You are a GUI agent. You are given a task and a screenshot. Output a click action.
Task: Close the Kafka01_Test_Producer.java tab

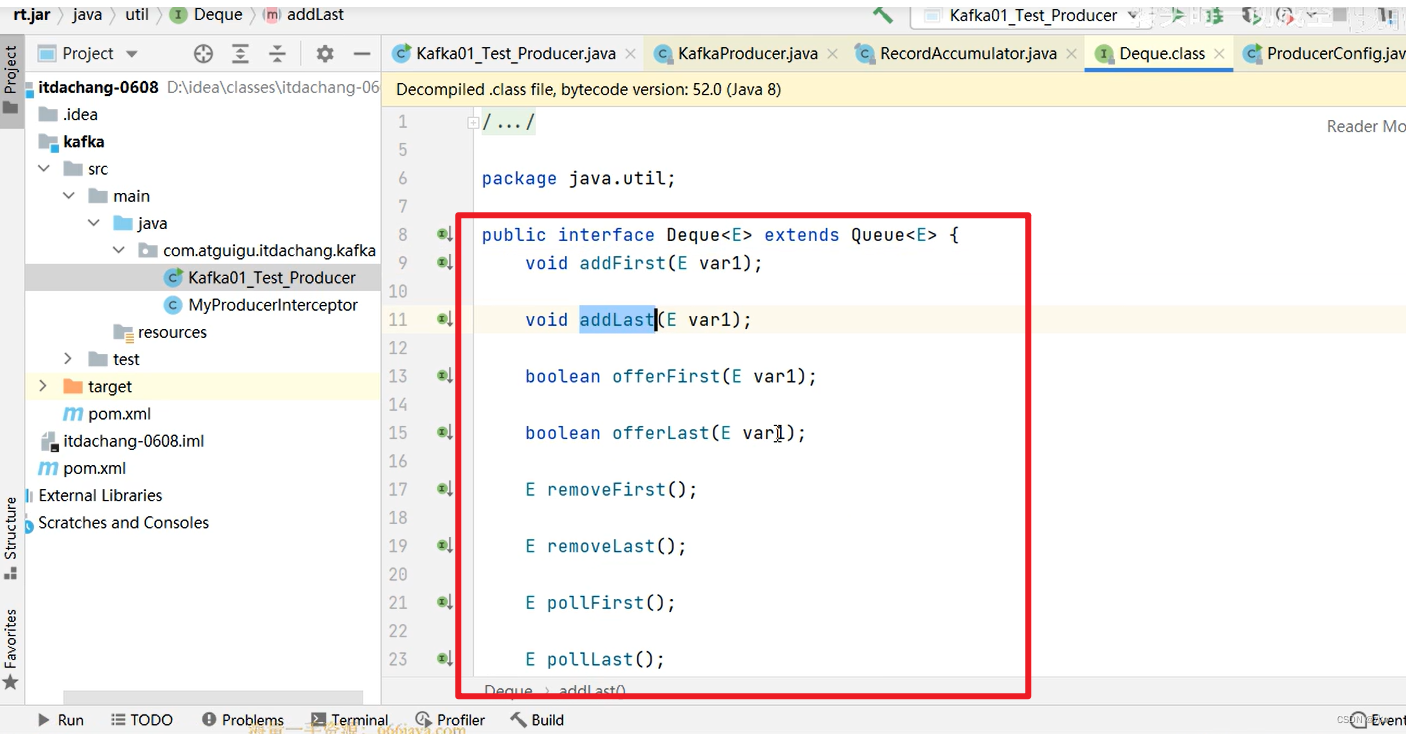(632, 54)
